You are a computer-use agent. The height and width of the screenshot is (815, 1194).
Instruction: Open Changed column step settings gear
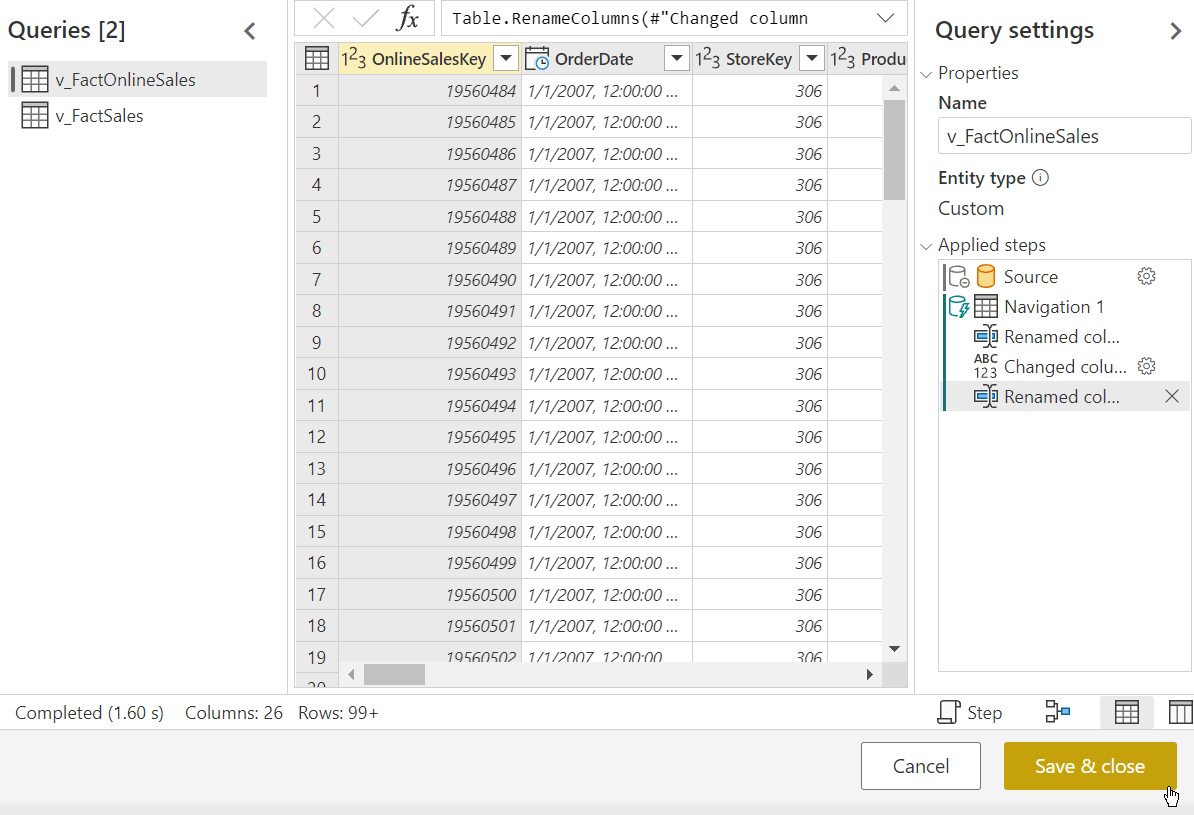(x=1147, y=366)
